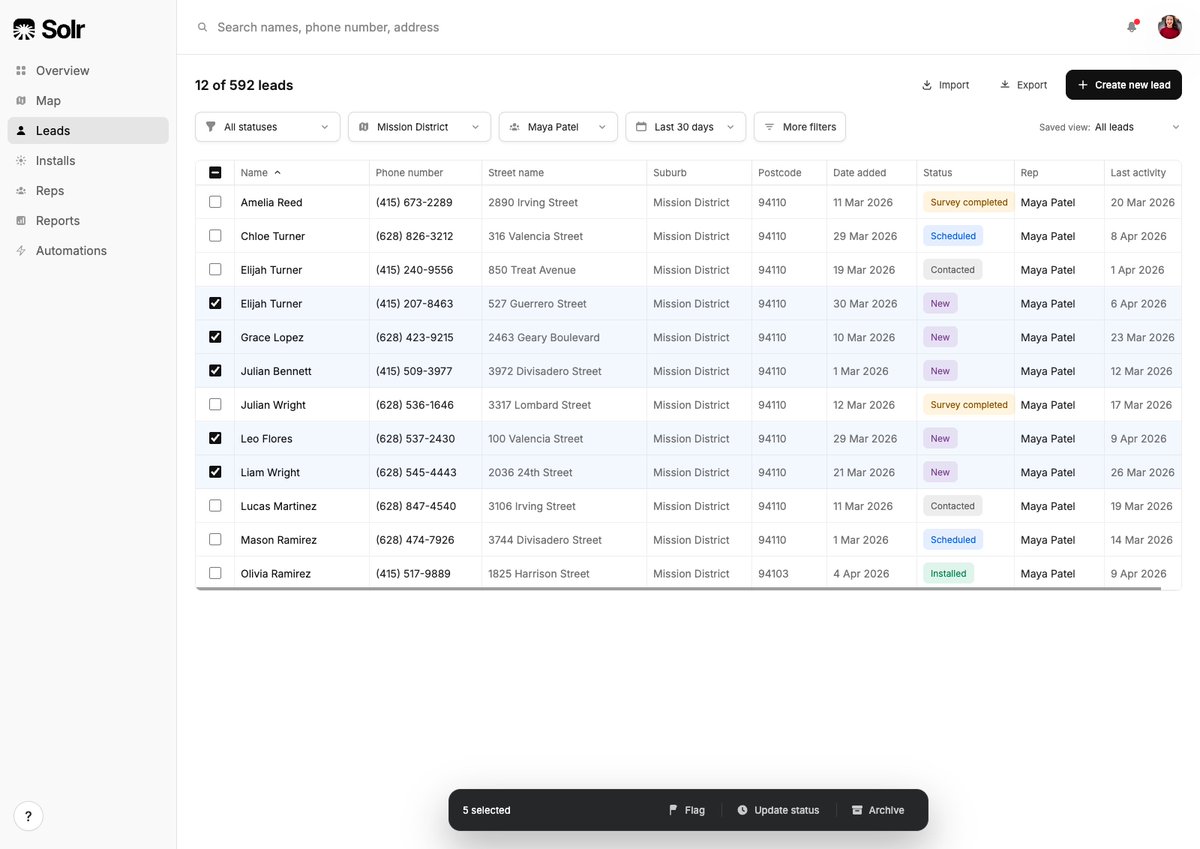Click the More filters button
The height and width of the screenshot is (849, 1200).
click(x=800, y=127)
